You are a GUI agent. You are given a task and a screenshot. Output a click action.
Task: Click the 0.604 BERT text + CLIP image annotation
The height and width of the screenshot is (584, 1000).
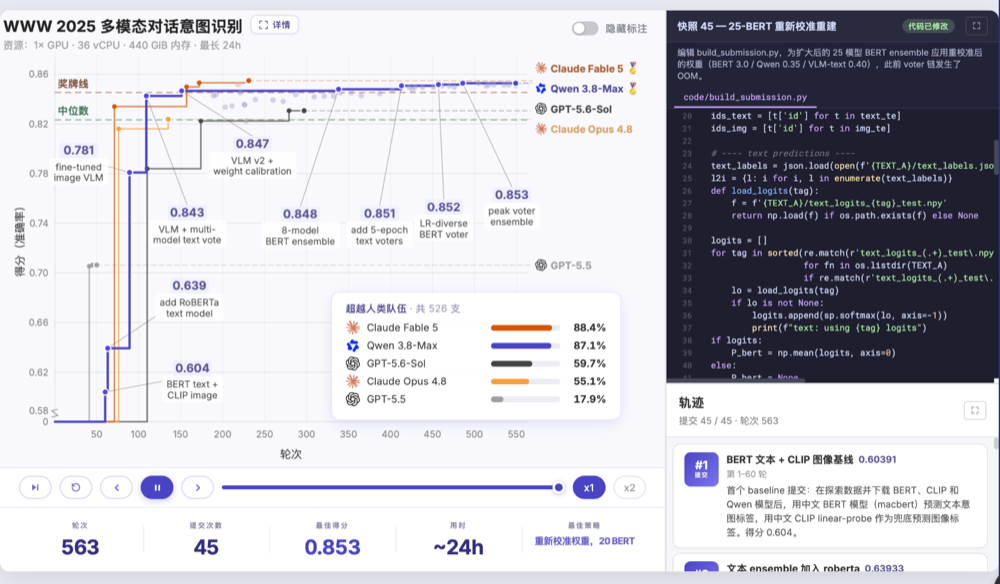[192, 381]
